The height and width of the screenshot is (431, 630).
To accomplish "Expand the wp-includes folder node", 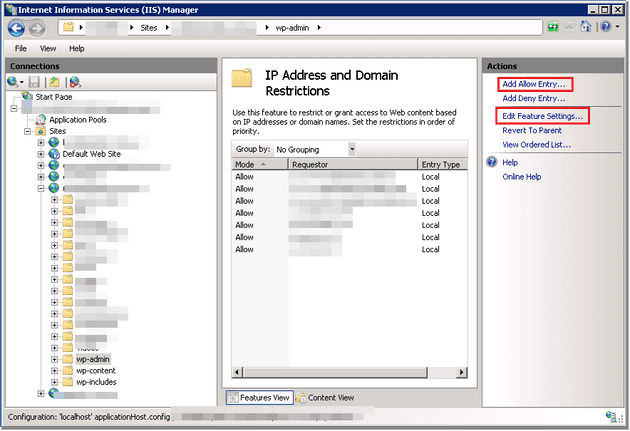I will (55, 382).
